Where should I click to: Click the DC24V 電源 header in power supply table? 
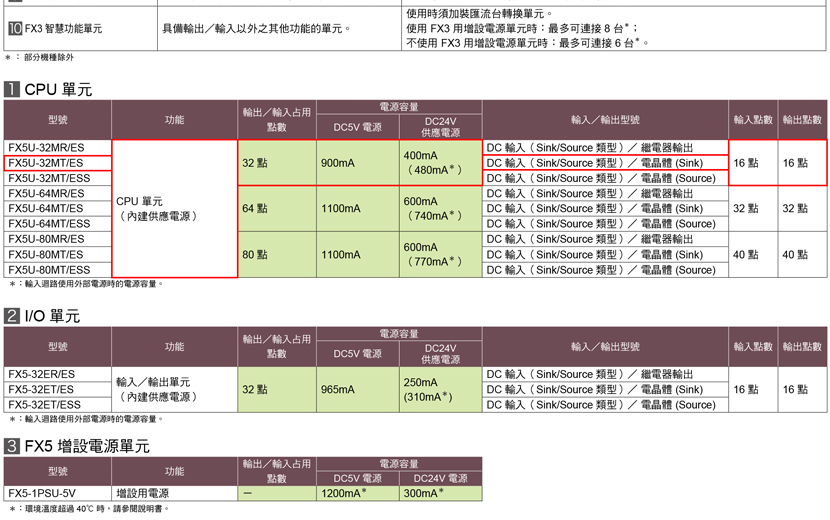pyautogui.click(x=440, y=478)
